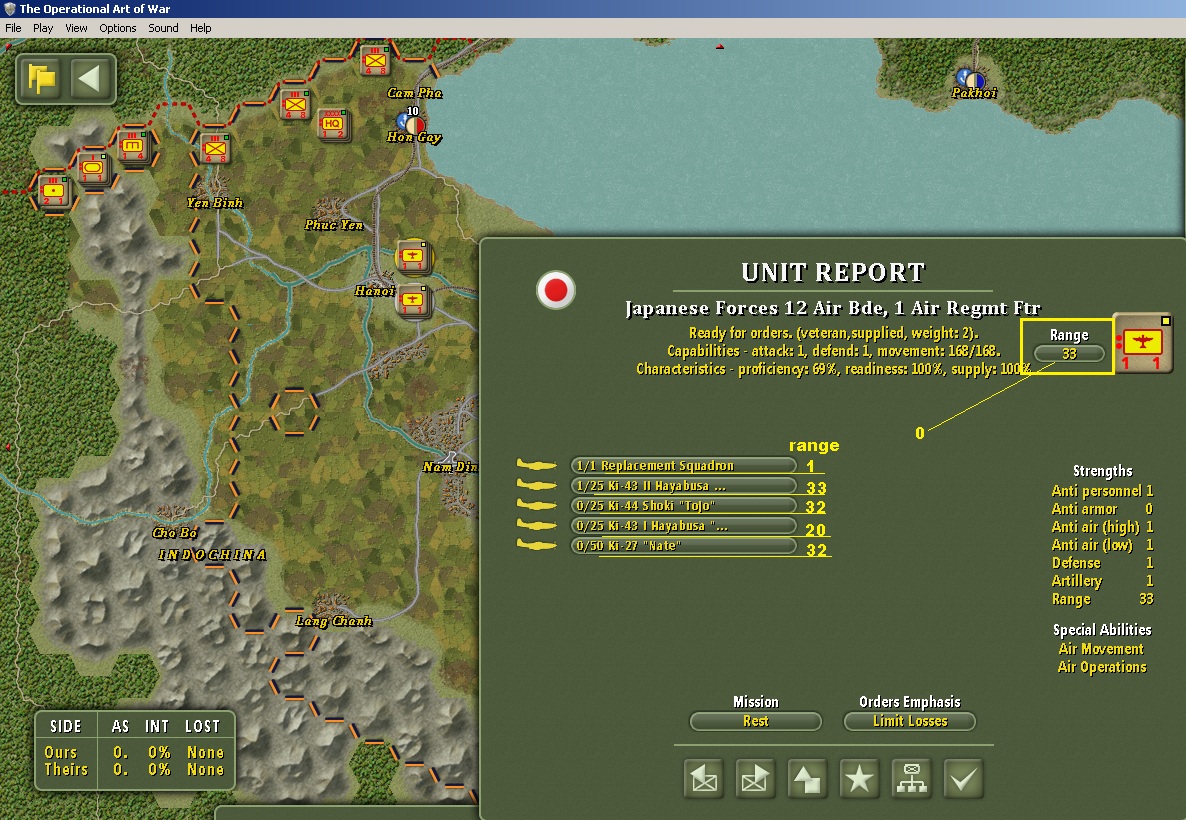Click the Air Movement special ability
Screen dimensions: 1186x820
point(1101,649)
